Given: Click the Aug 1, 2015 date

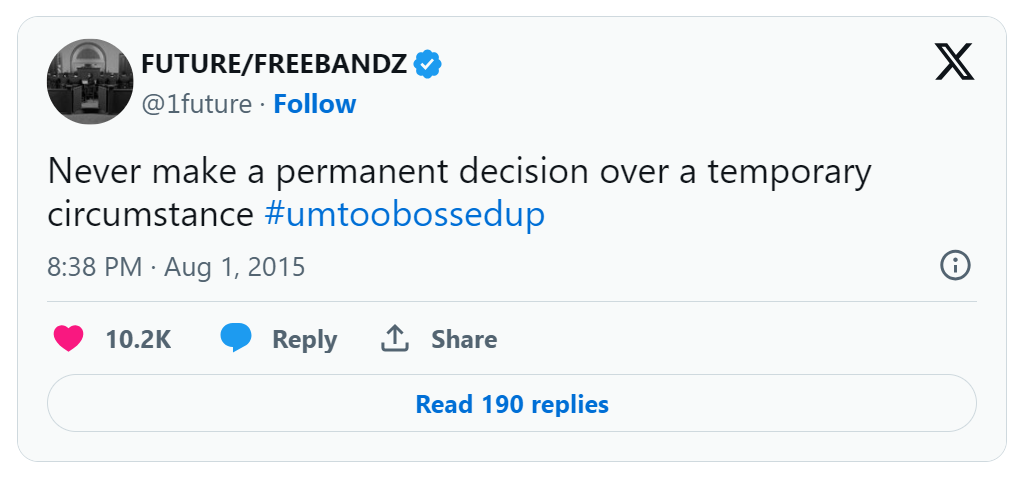Looking at the screenshot, I should [235, 267].
